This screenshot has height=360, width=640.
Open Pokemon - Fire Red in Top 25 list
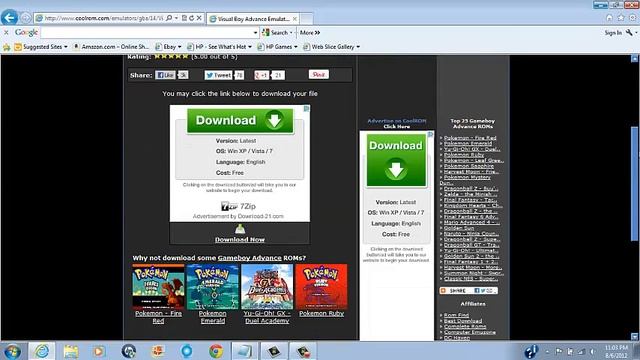click(x=470, y=138)
